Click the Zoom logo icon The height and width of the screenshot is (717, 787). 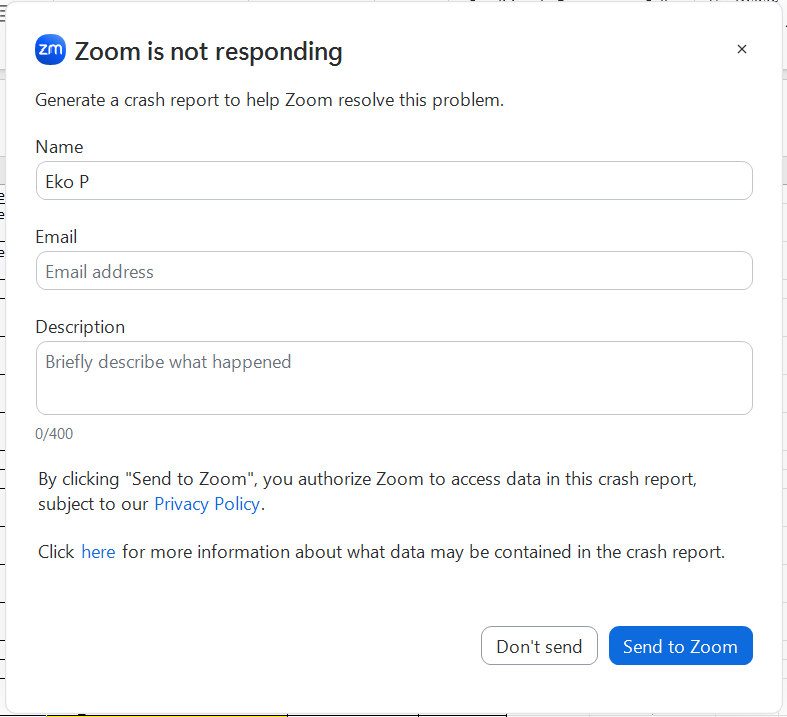click(50, 50)
